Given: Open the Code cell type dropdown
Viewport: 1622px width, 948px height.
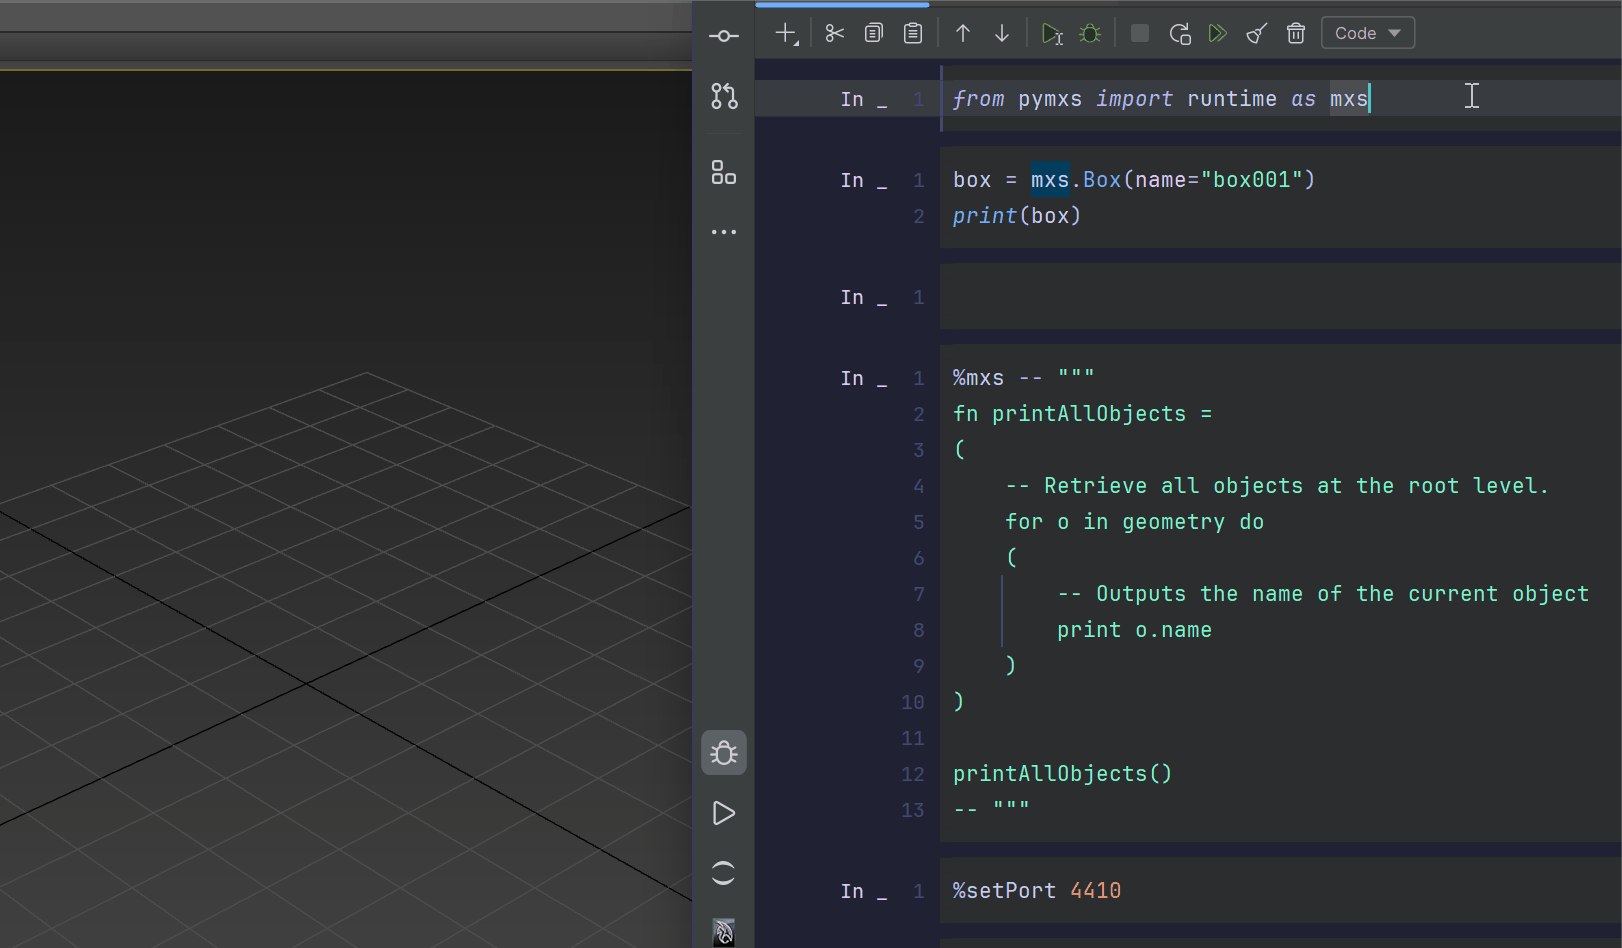Looking at the screenshot, I should [1368, 33].
